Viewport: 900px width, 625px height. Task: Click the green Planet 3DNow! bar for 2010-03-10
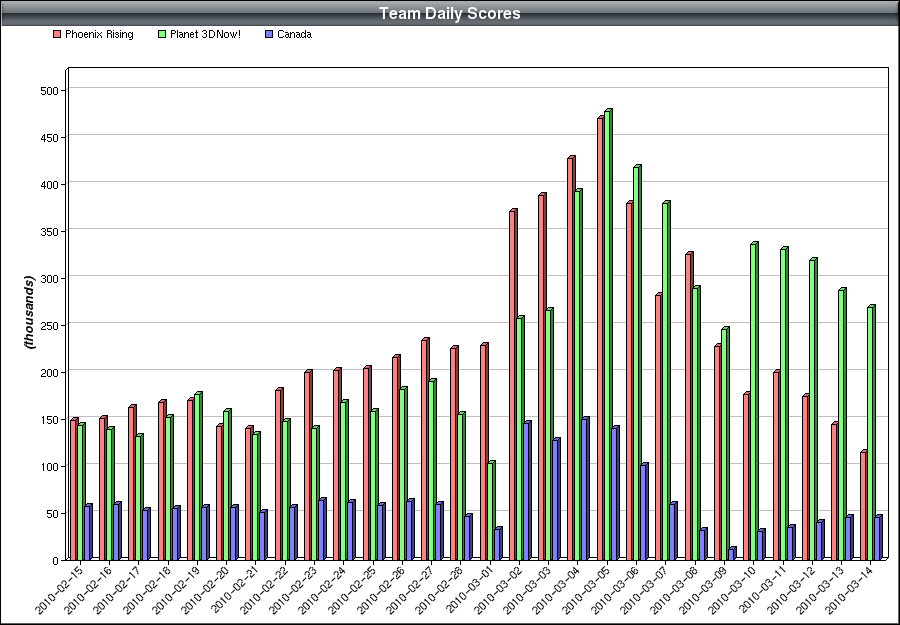coord(754,401)
